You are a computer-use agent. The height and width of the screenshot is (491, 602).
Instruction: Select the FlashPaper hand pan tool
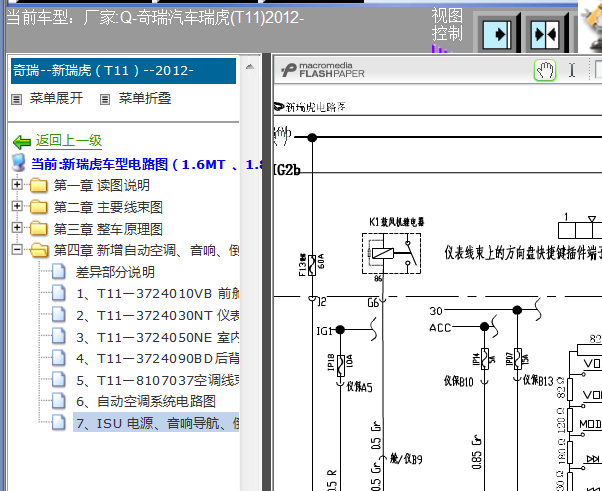pos(545,70)
